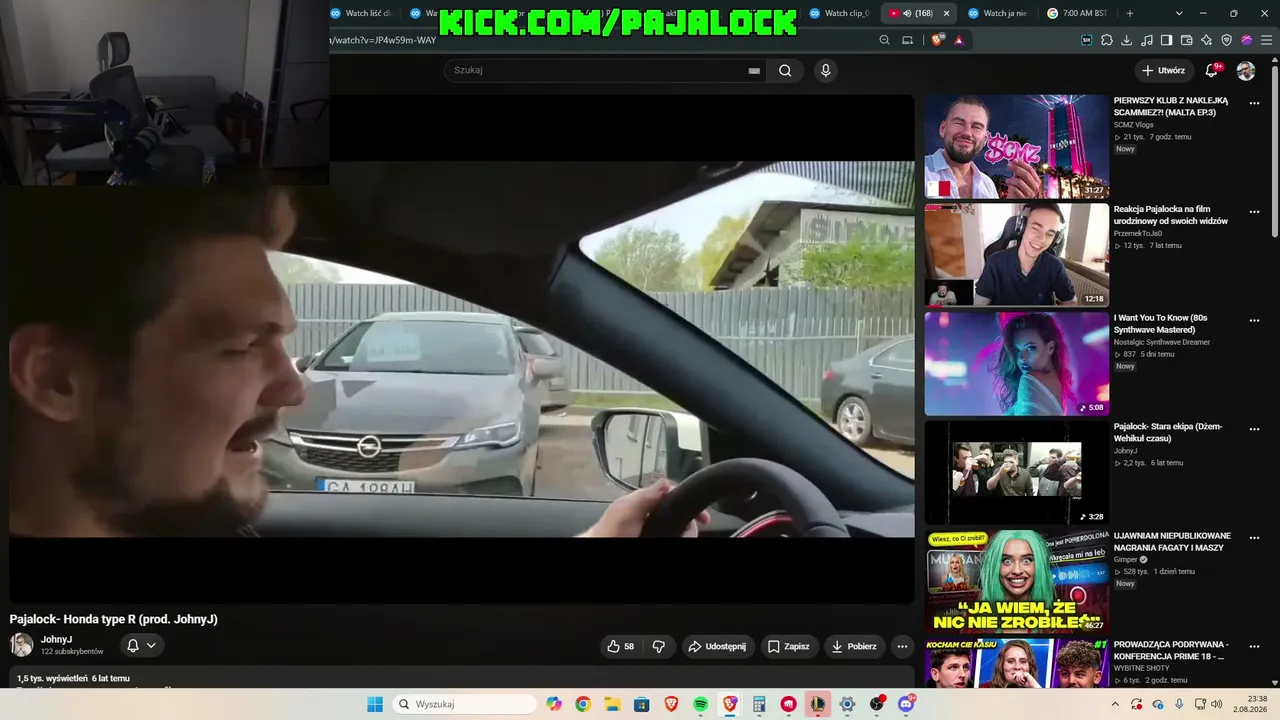Open the Brave Wallet icon
1280x720 pixels.
click(x=1187, y=40)
